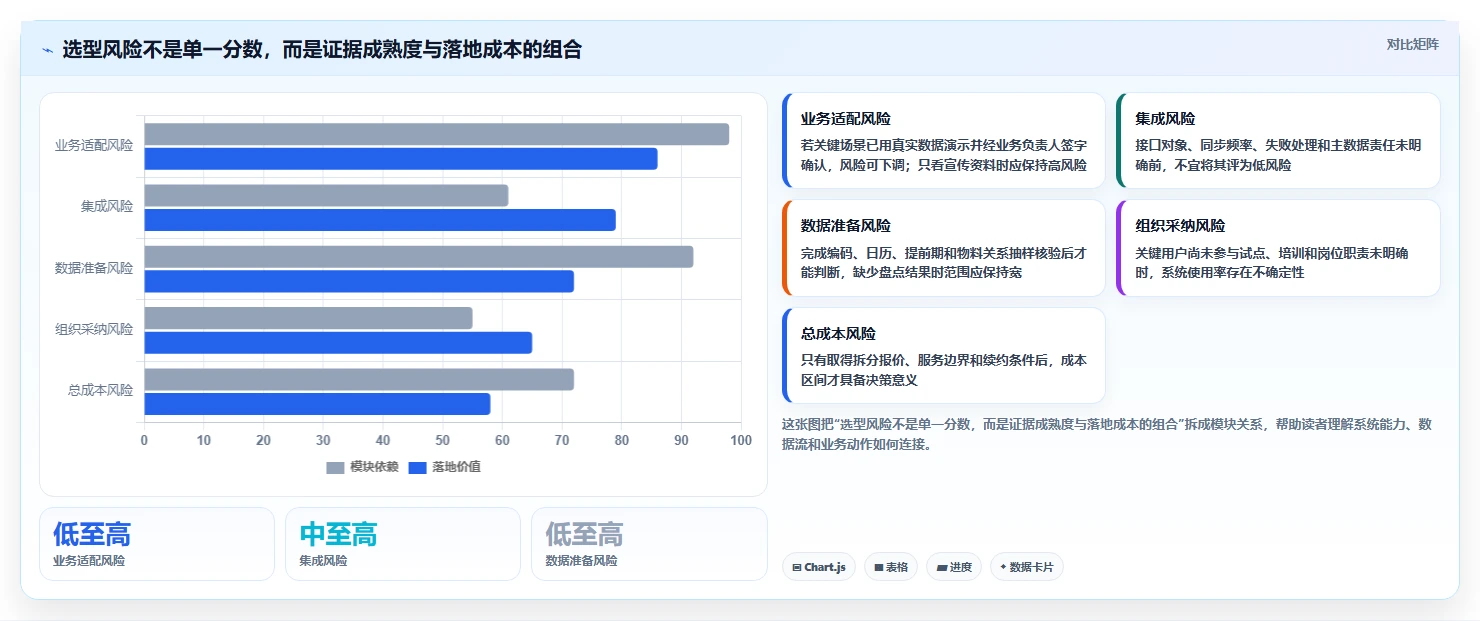Click the 进度 tag chip
This screenshot has width=1480, height=621.
954,567
